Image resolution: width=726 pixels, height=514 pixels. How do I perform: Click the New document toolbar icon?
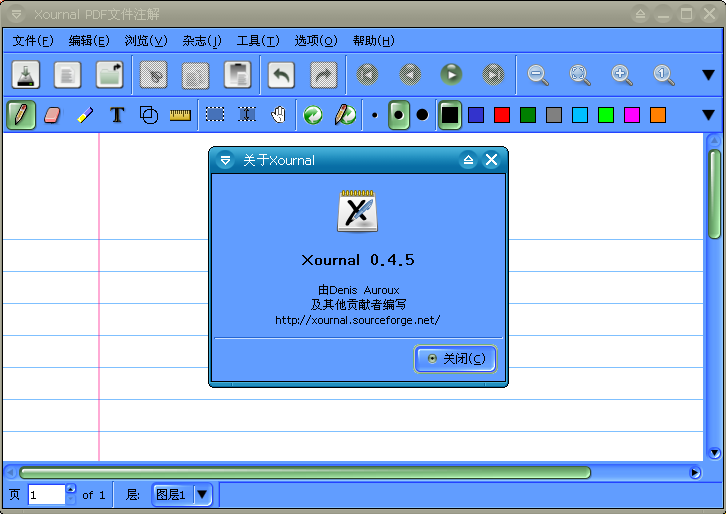(68, 75)
